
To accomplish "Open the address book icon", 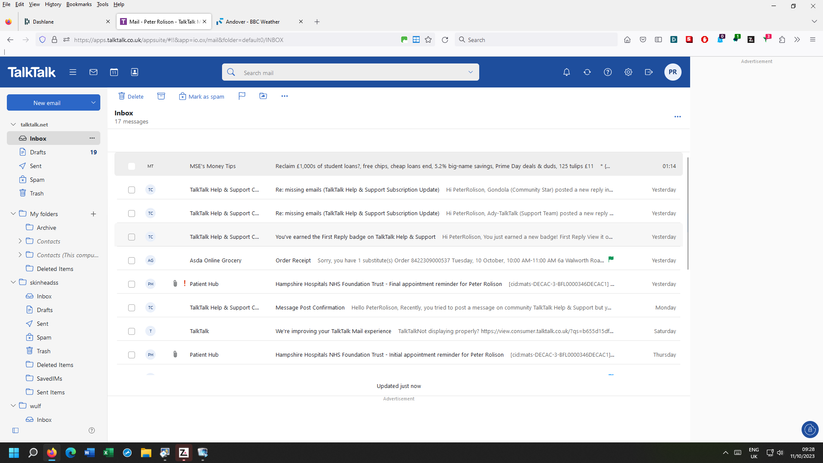I will click(135, 72).
